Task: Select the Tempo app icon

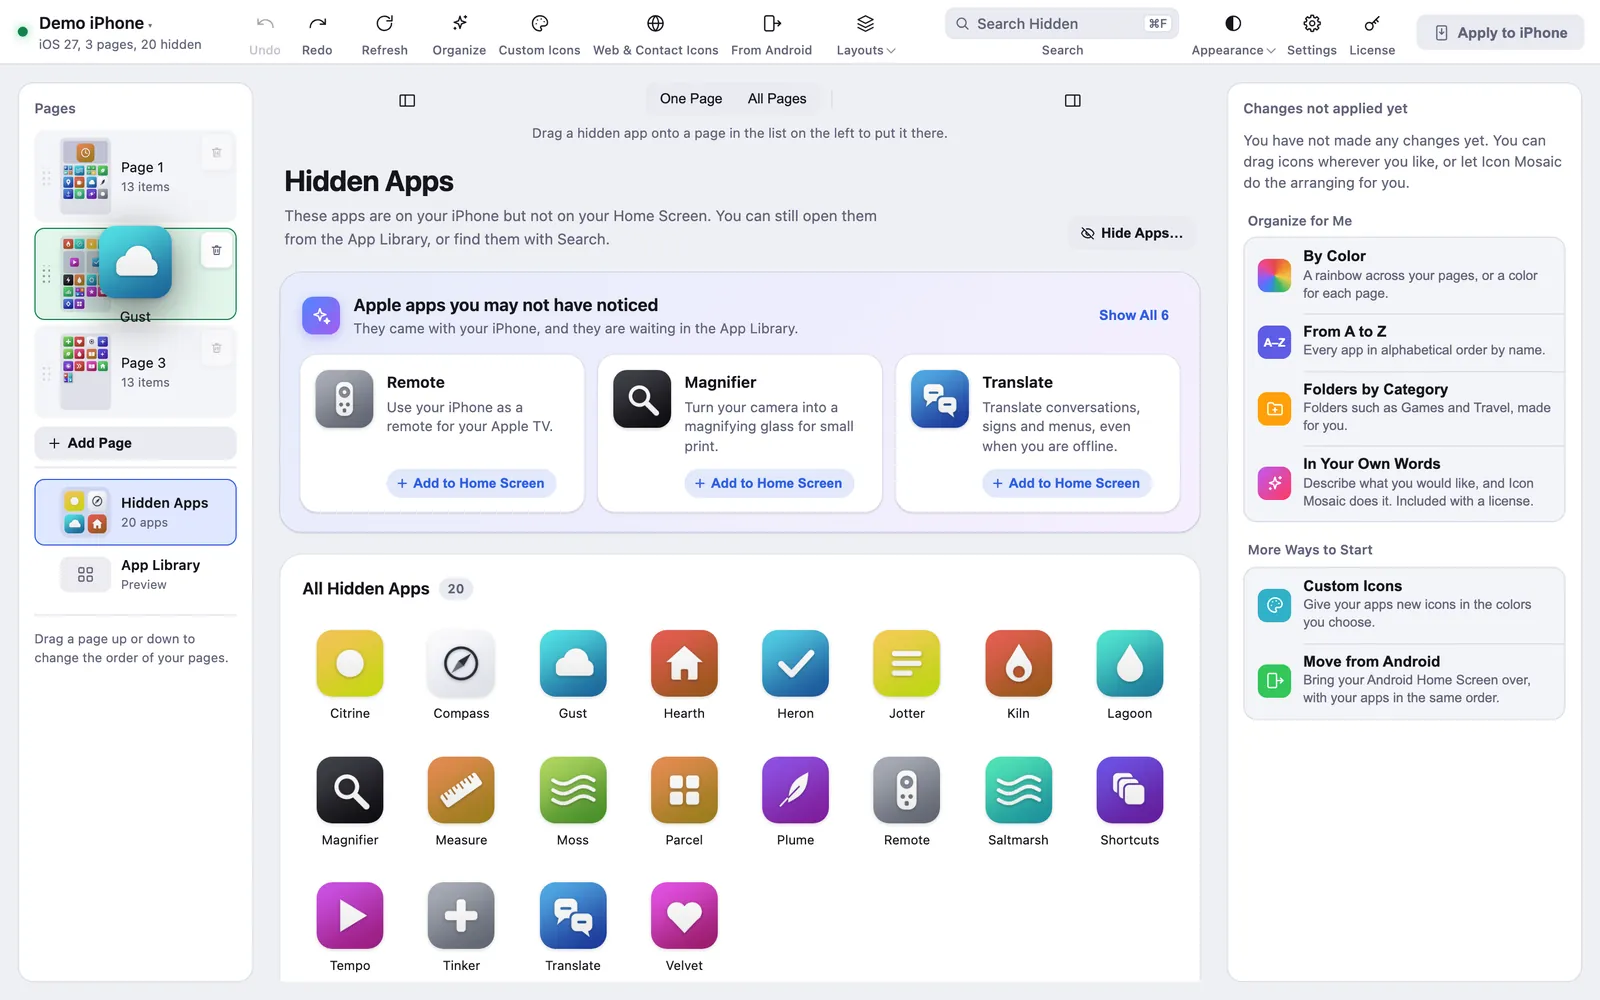Action: pos(350,915)
